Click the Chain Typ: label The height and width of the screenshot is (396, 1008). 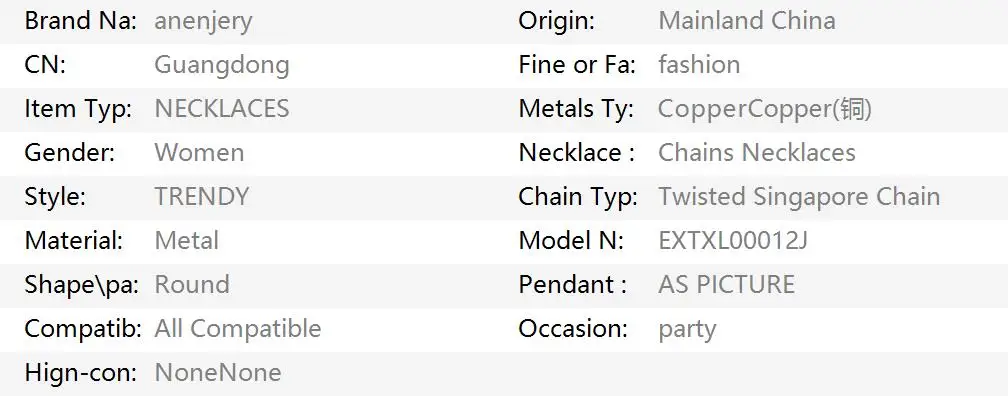click(578, 197)
